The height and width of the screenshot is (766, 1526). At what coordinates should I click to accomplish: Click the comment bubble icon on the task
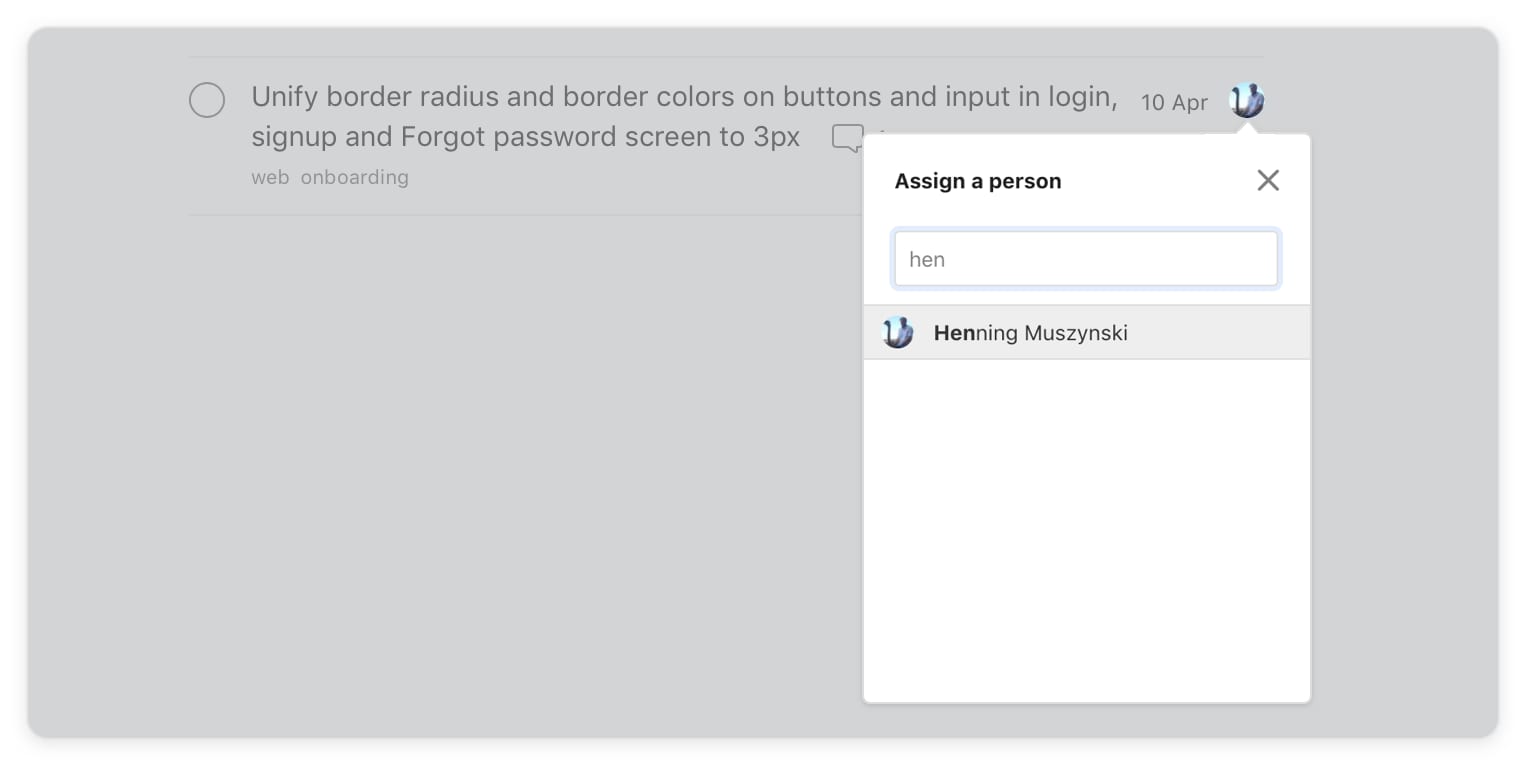tap(846, 137)
